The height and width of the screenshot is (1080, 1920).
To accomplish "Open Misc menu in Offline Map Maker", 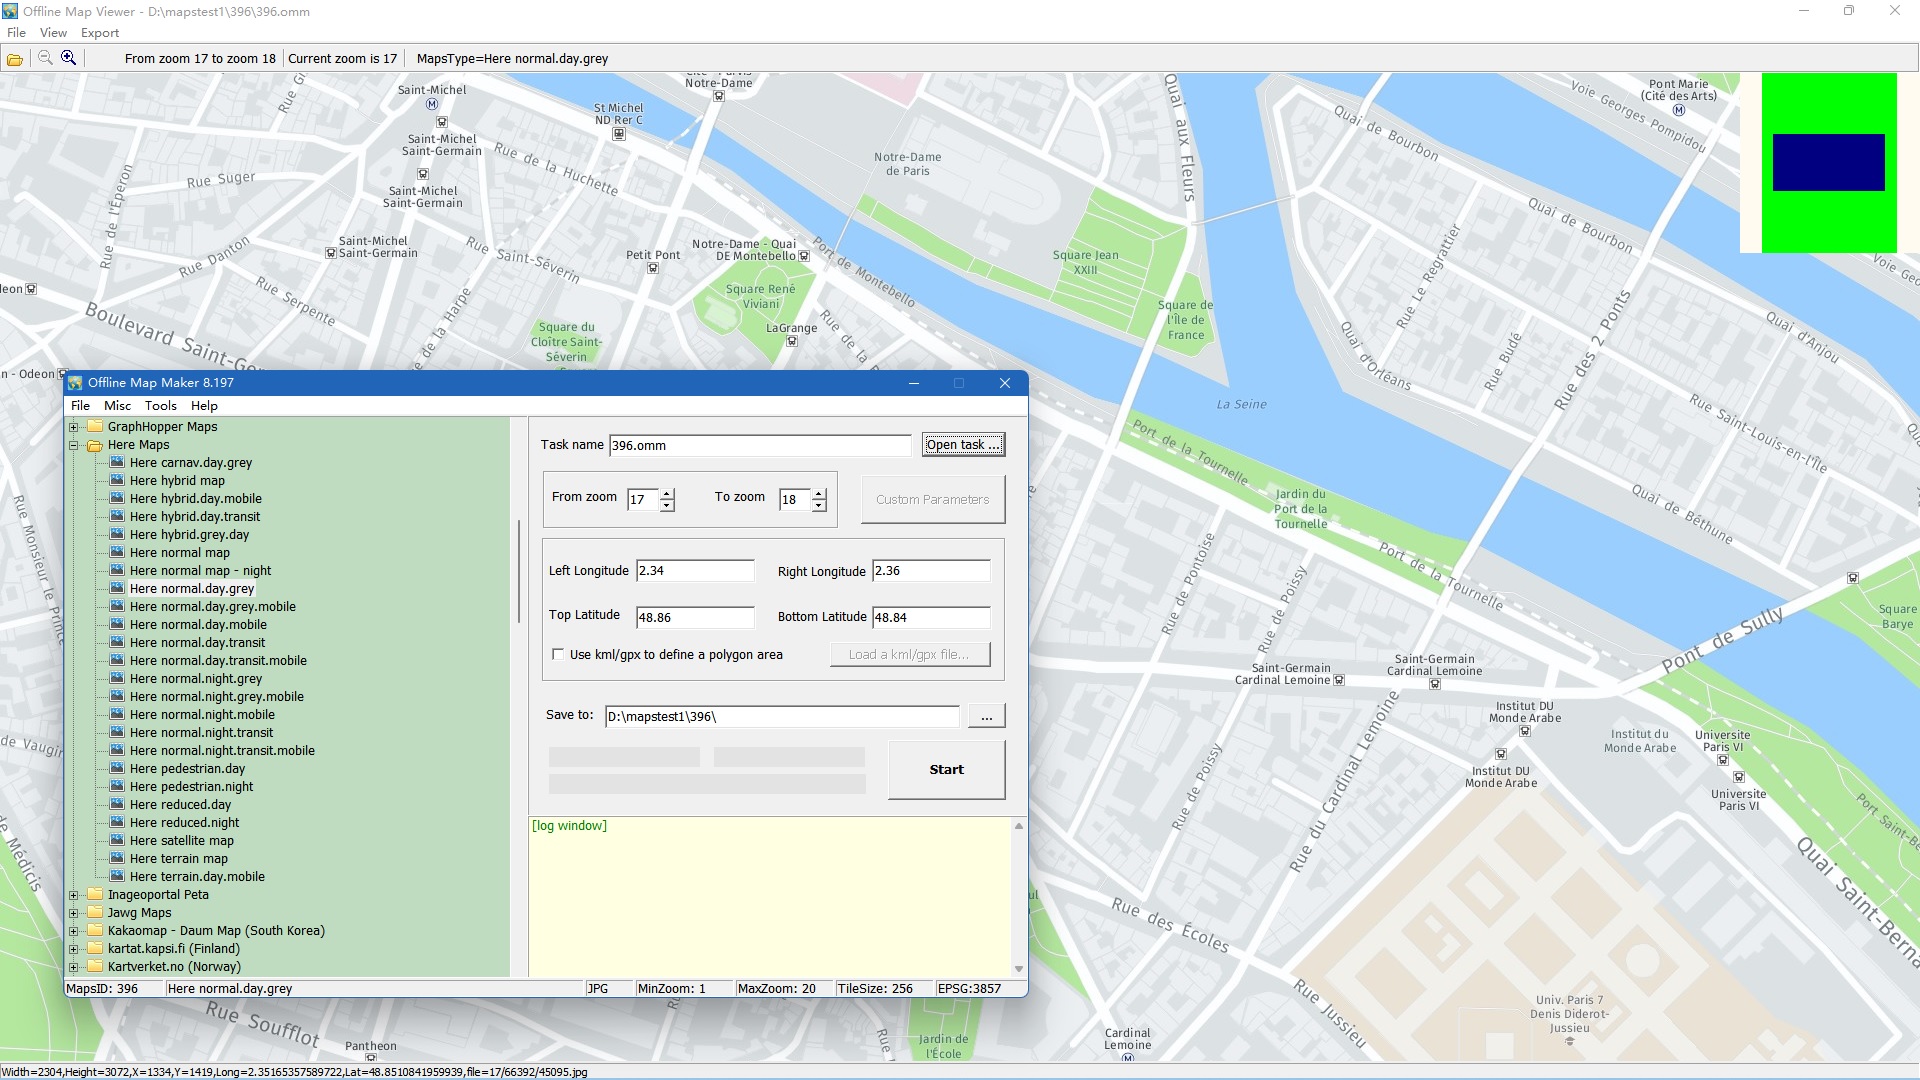I will 117,405.
